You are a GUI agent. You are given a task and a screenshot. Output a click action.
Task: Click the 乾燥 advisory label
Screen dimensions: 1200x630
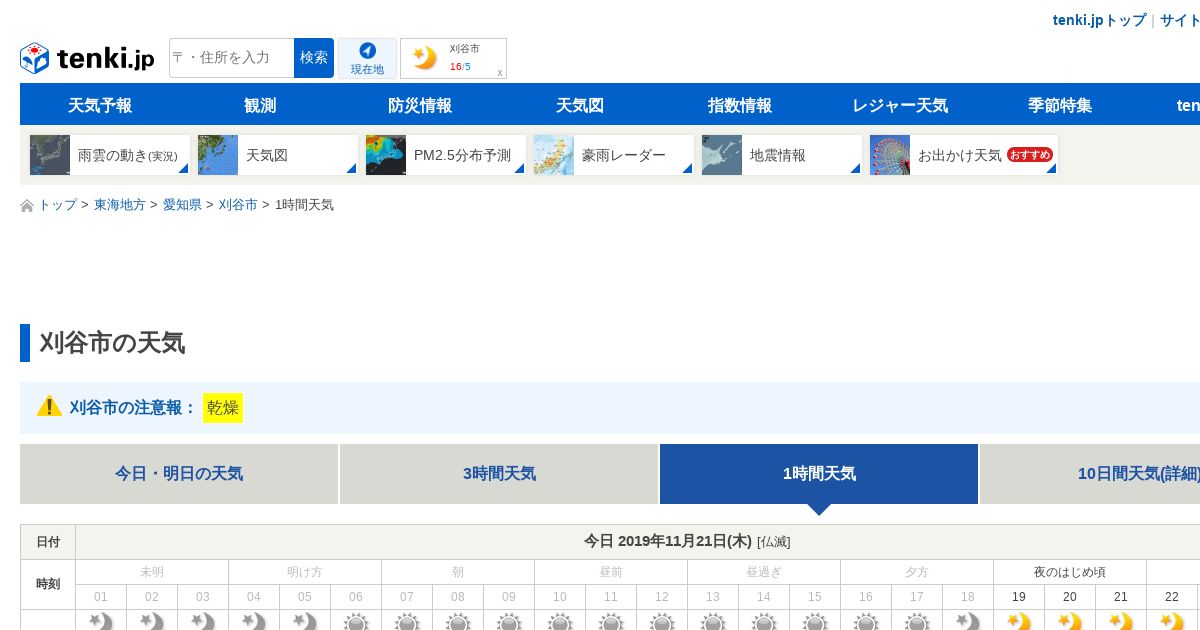[x=223, y=407]
